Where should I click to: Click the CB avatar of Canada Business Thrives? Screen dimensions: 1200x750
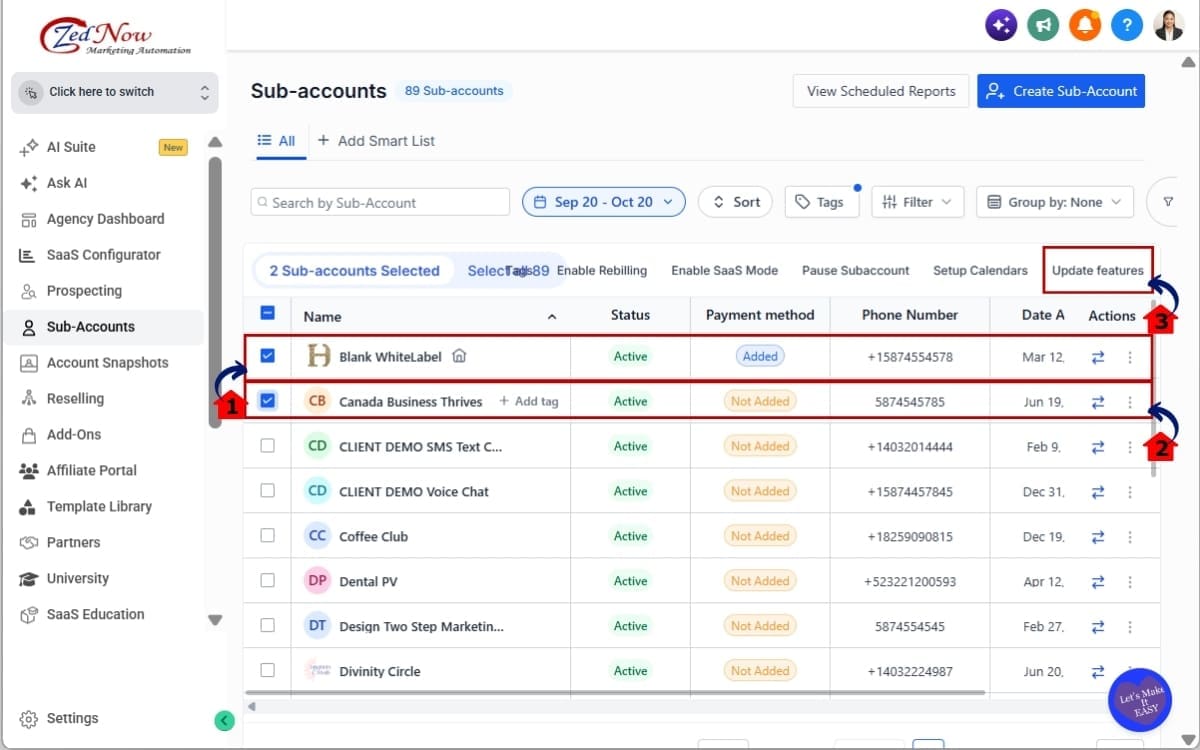(x=317, y=401)
